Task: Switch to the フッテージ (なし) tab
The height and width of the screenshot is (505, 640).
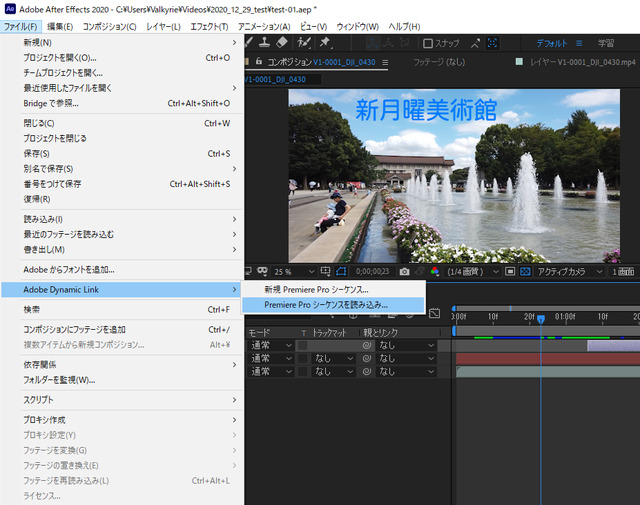Action: (x=439, y=62)
